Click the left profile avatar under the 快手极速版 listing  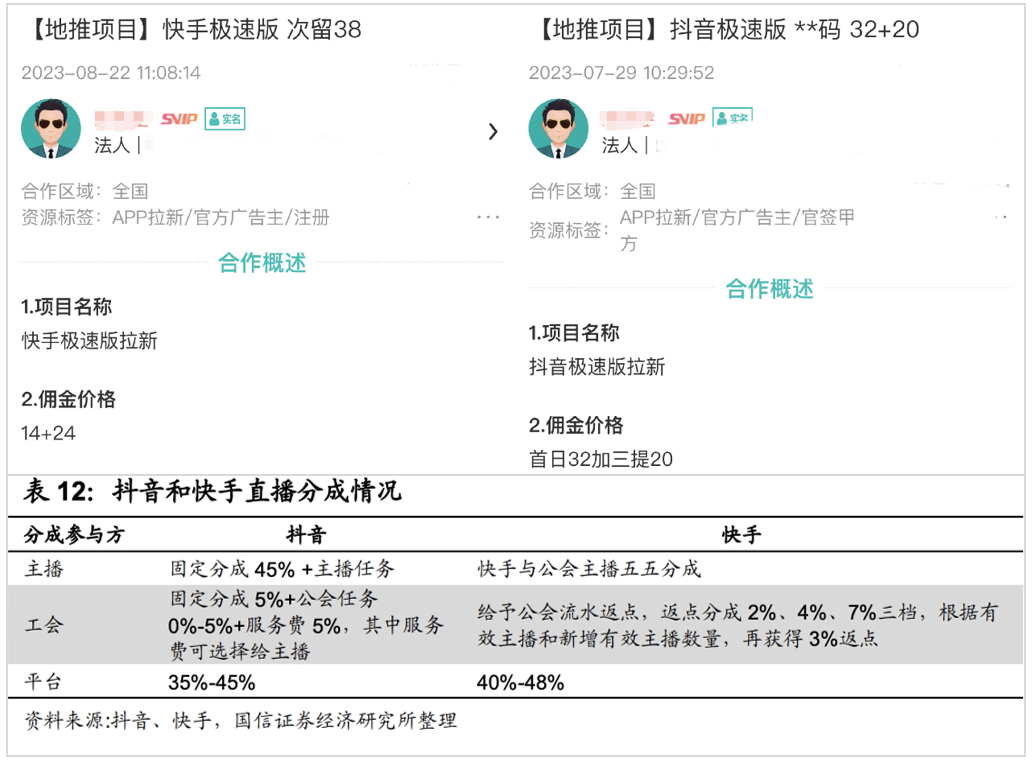pyautogui.click(x=51, y=129)
